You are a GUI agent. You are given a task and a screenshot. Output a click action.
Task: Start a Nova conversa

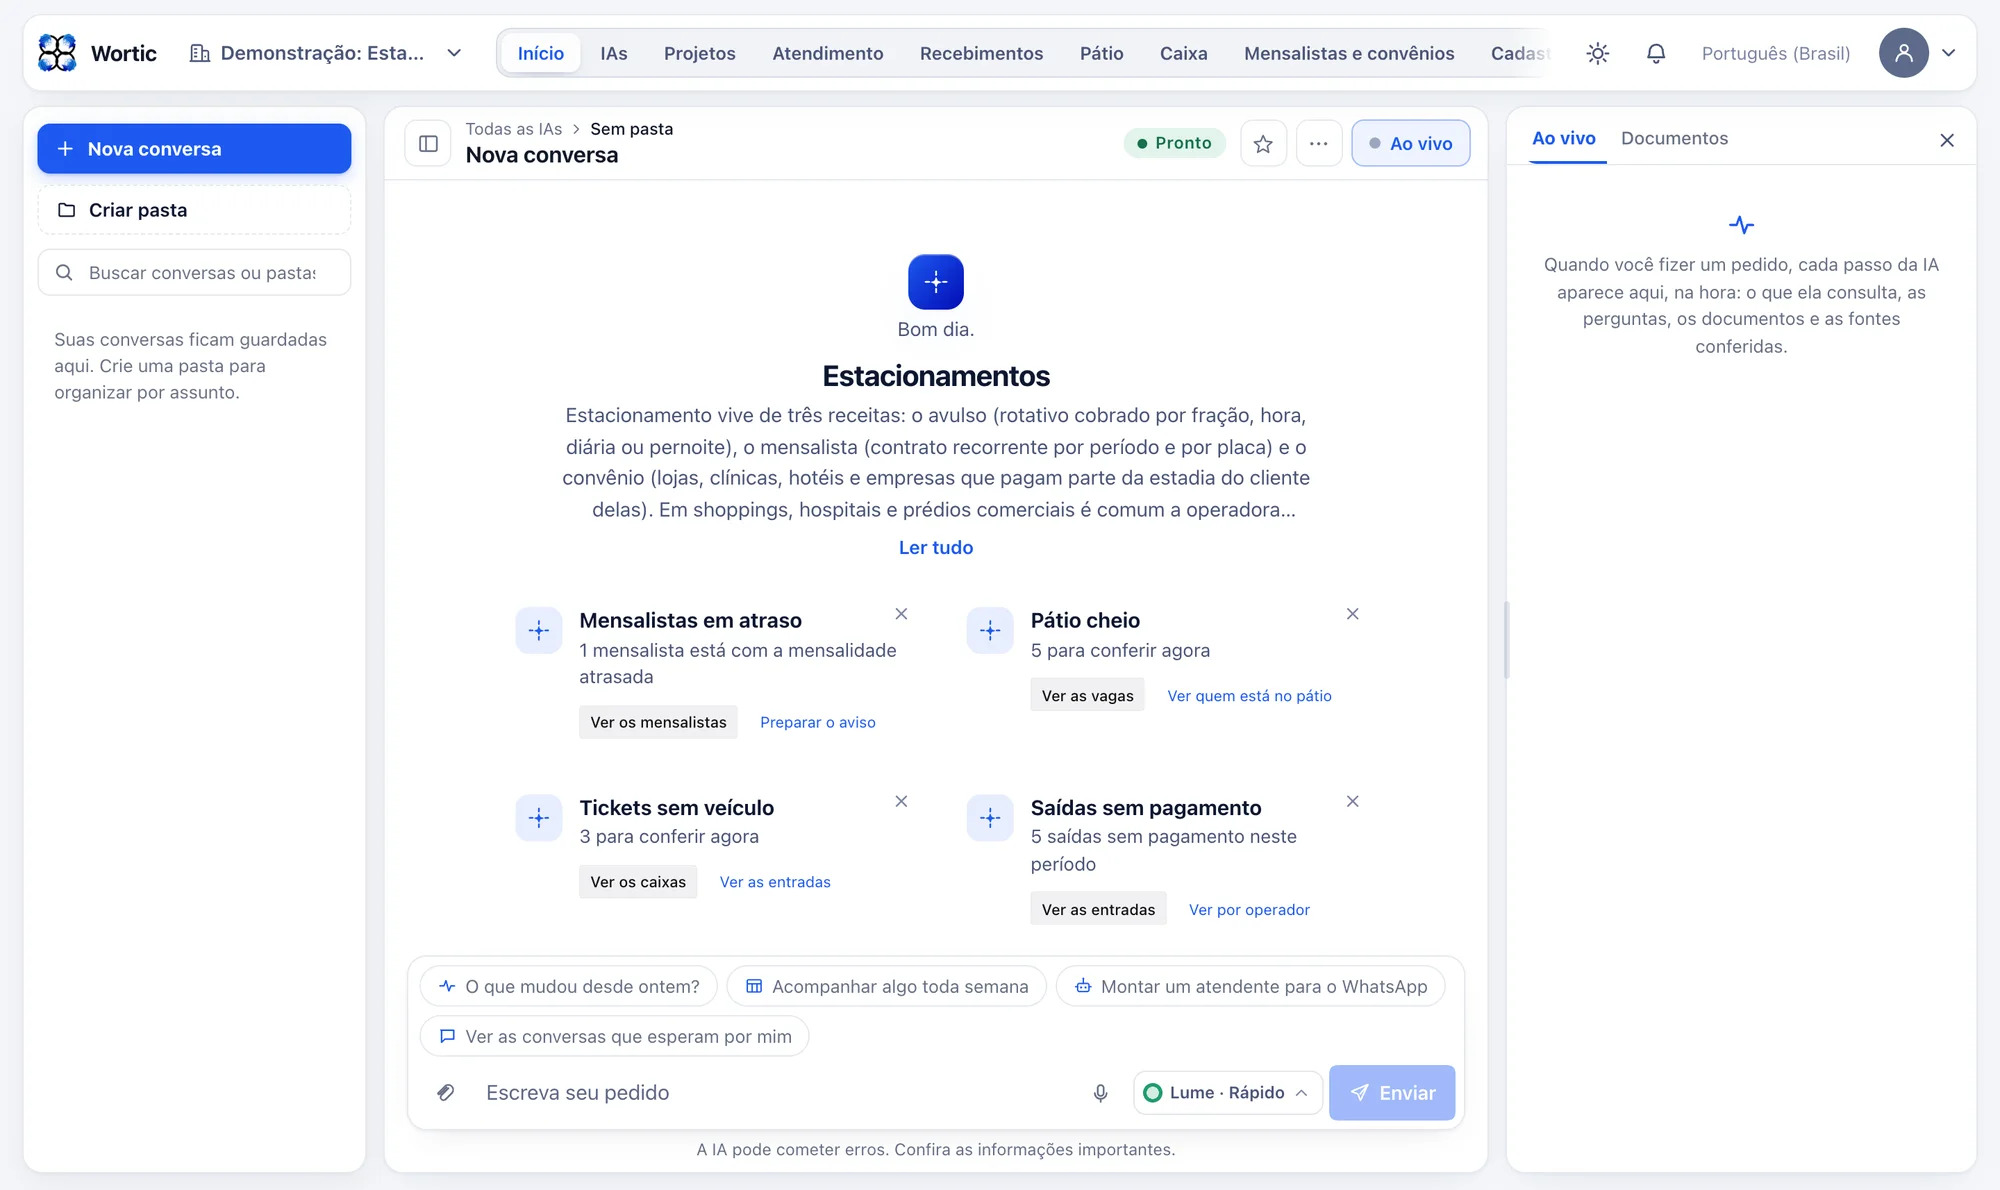[x=194, y=149]
